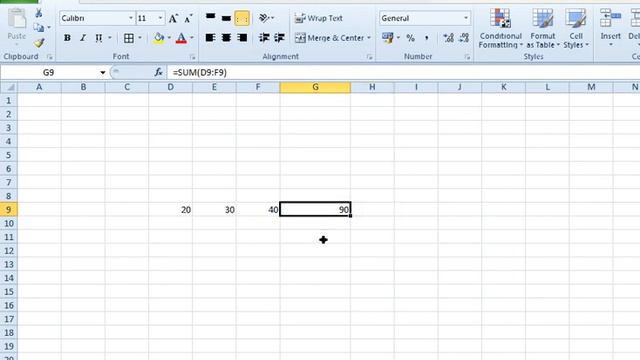The height and width of the screenshot is (360, 640).
Task: Toggle Wrap Text
Action: (319, 18)
